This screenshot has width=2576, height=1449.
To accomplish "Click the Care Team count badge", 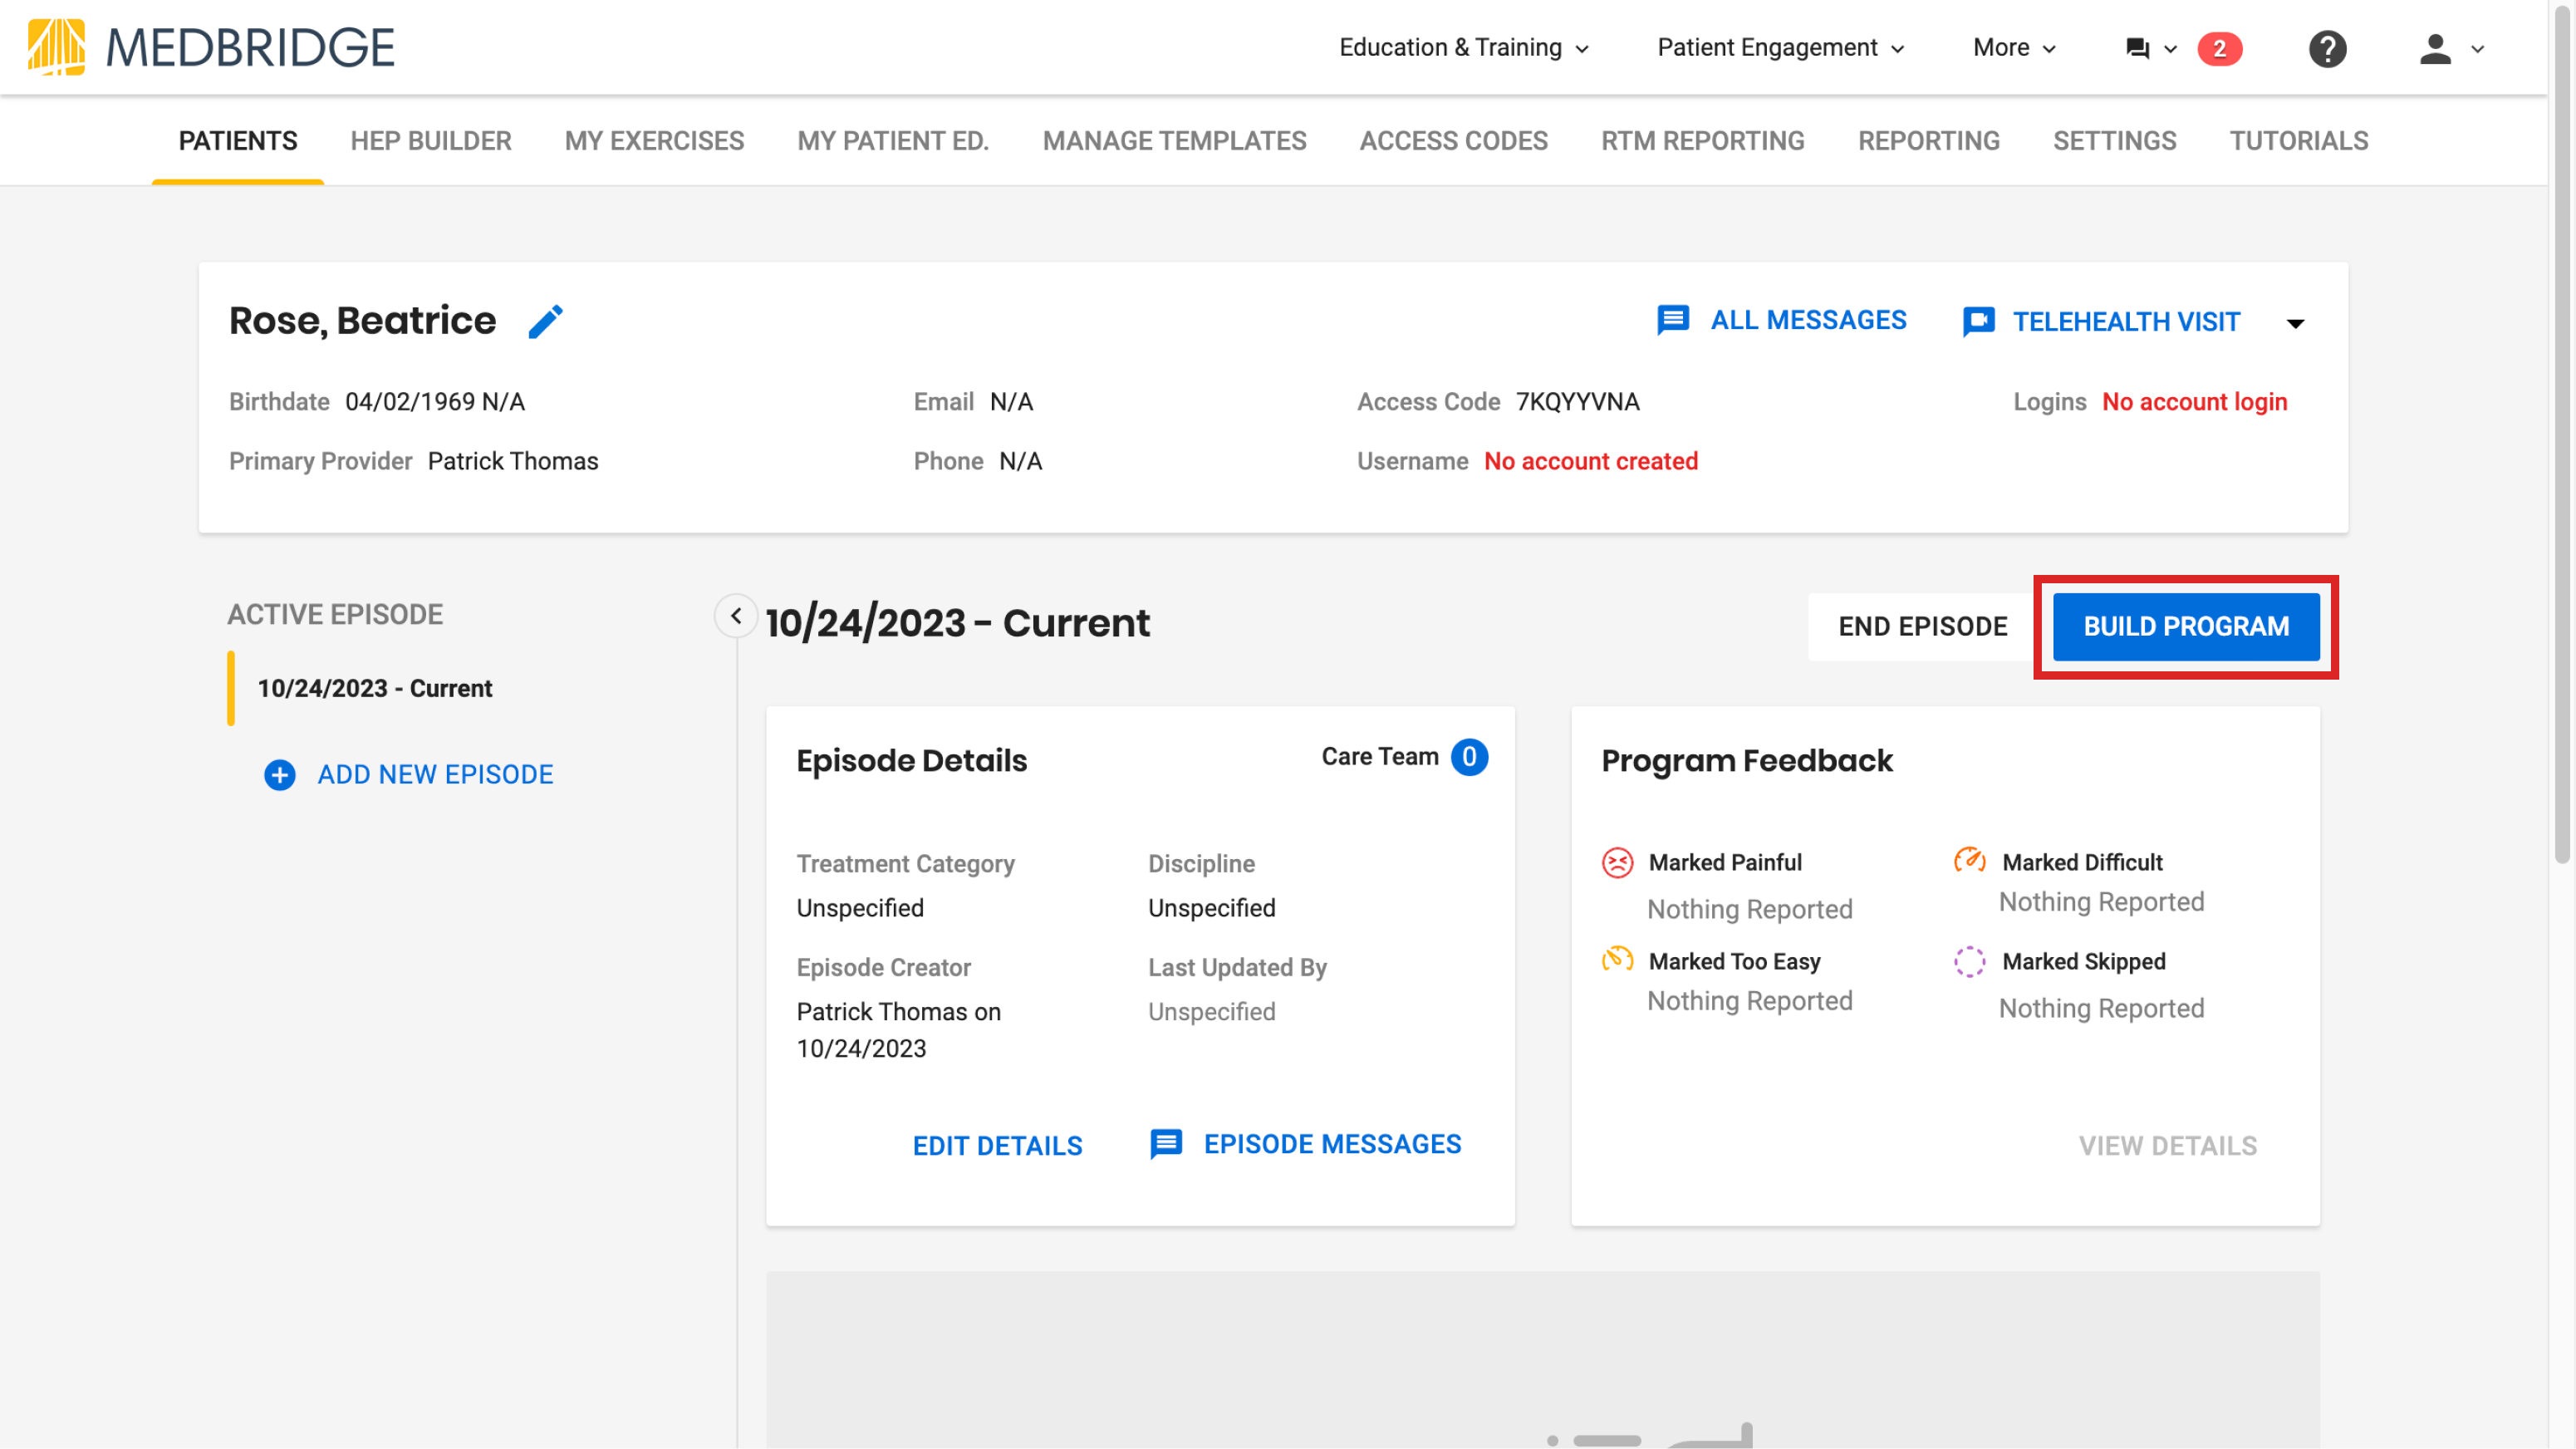I will [1470, 757].
